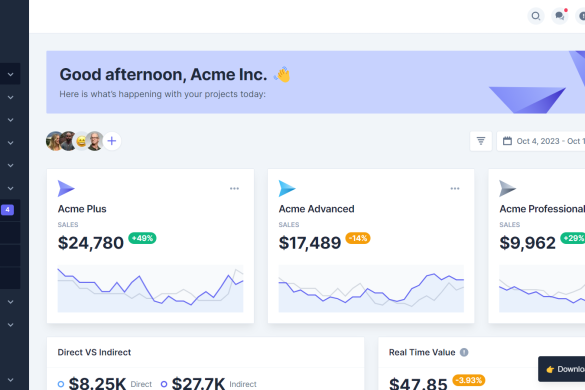Open the search icon in header
Image resolution: width=585 pixels, height=390 pixels.
tap(536, 16)
